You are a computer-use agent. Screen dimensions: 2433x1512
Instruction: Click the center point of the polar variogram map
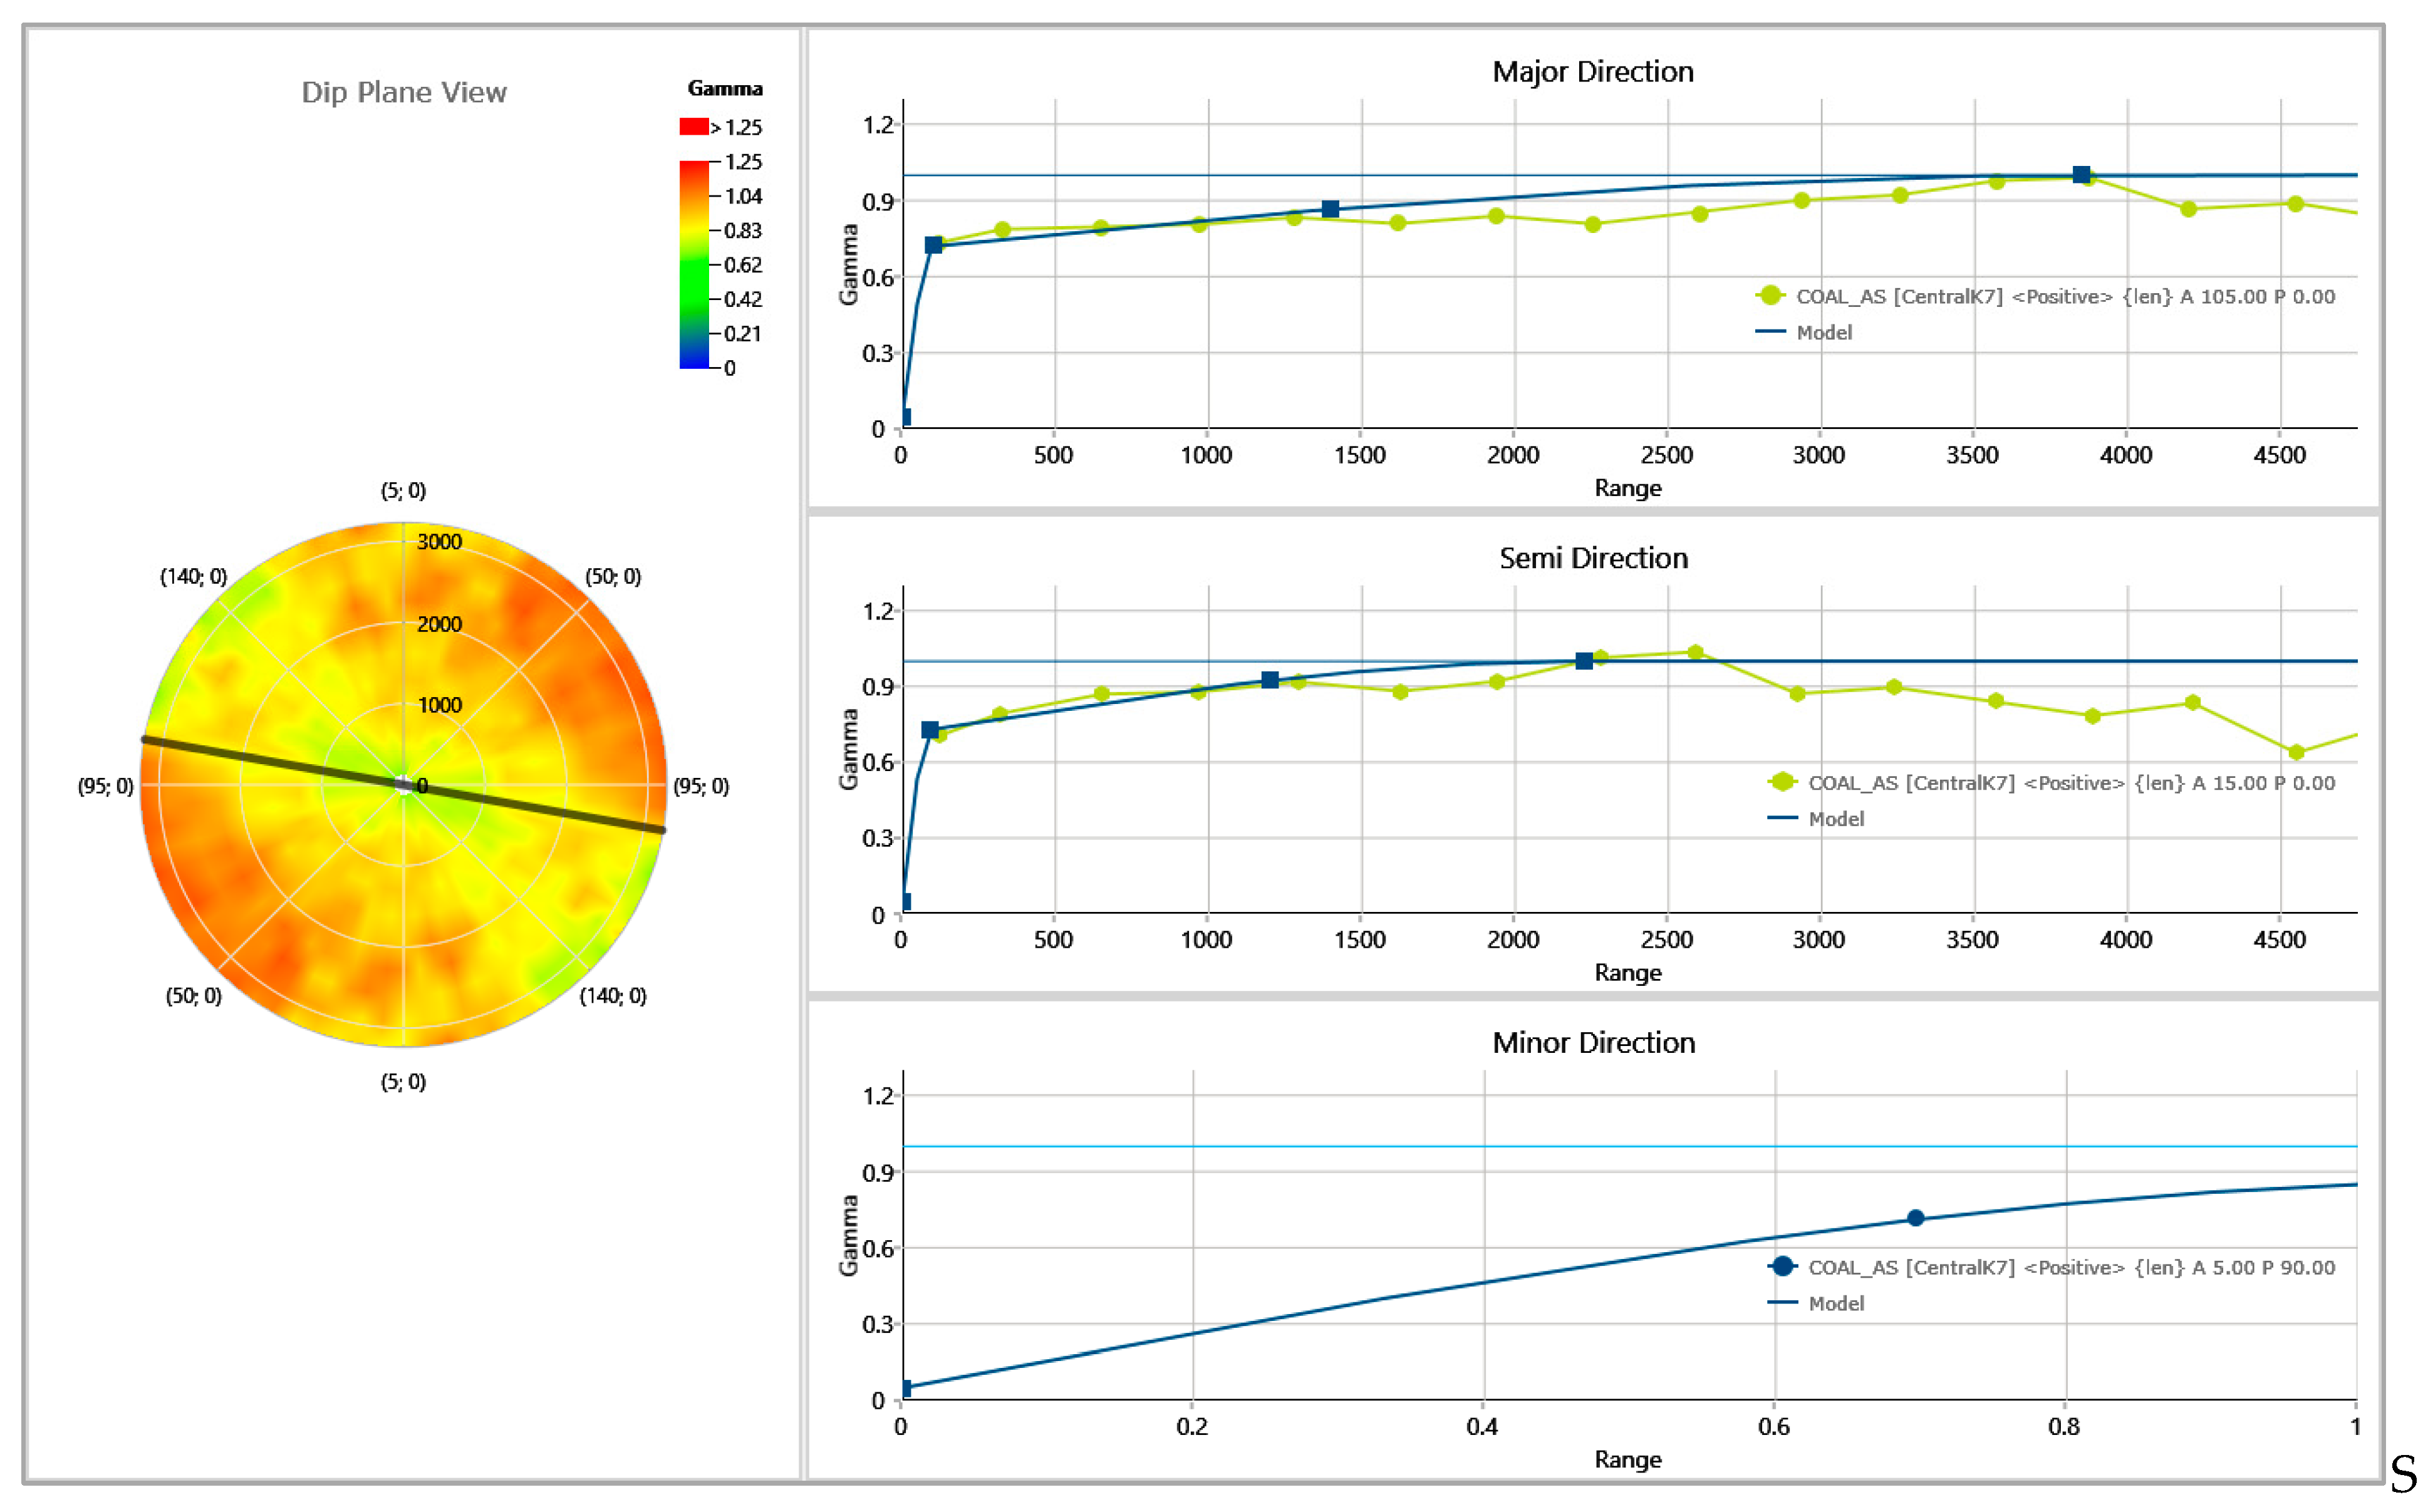(x=403, y=785)
